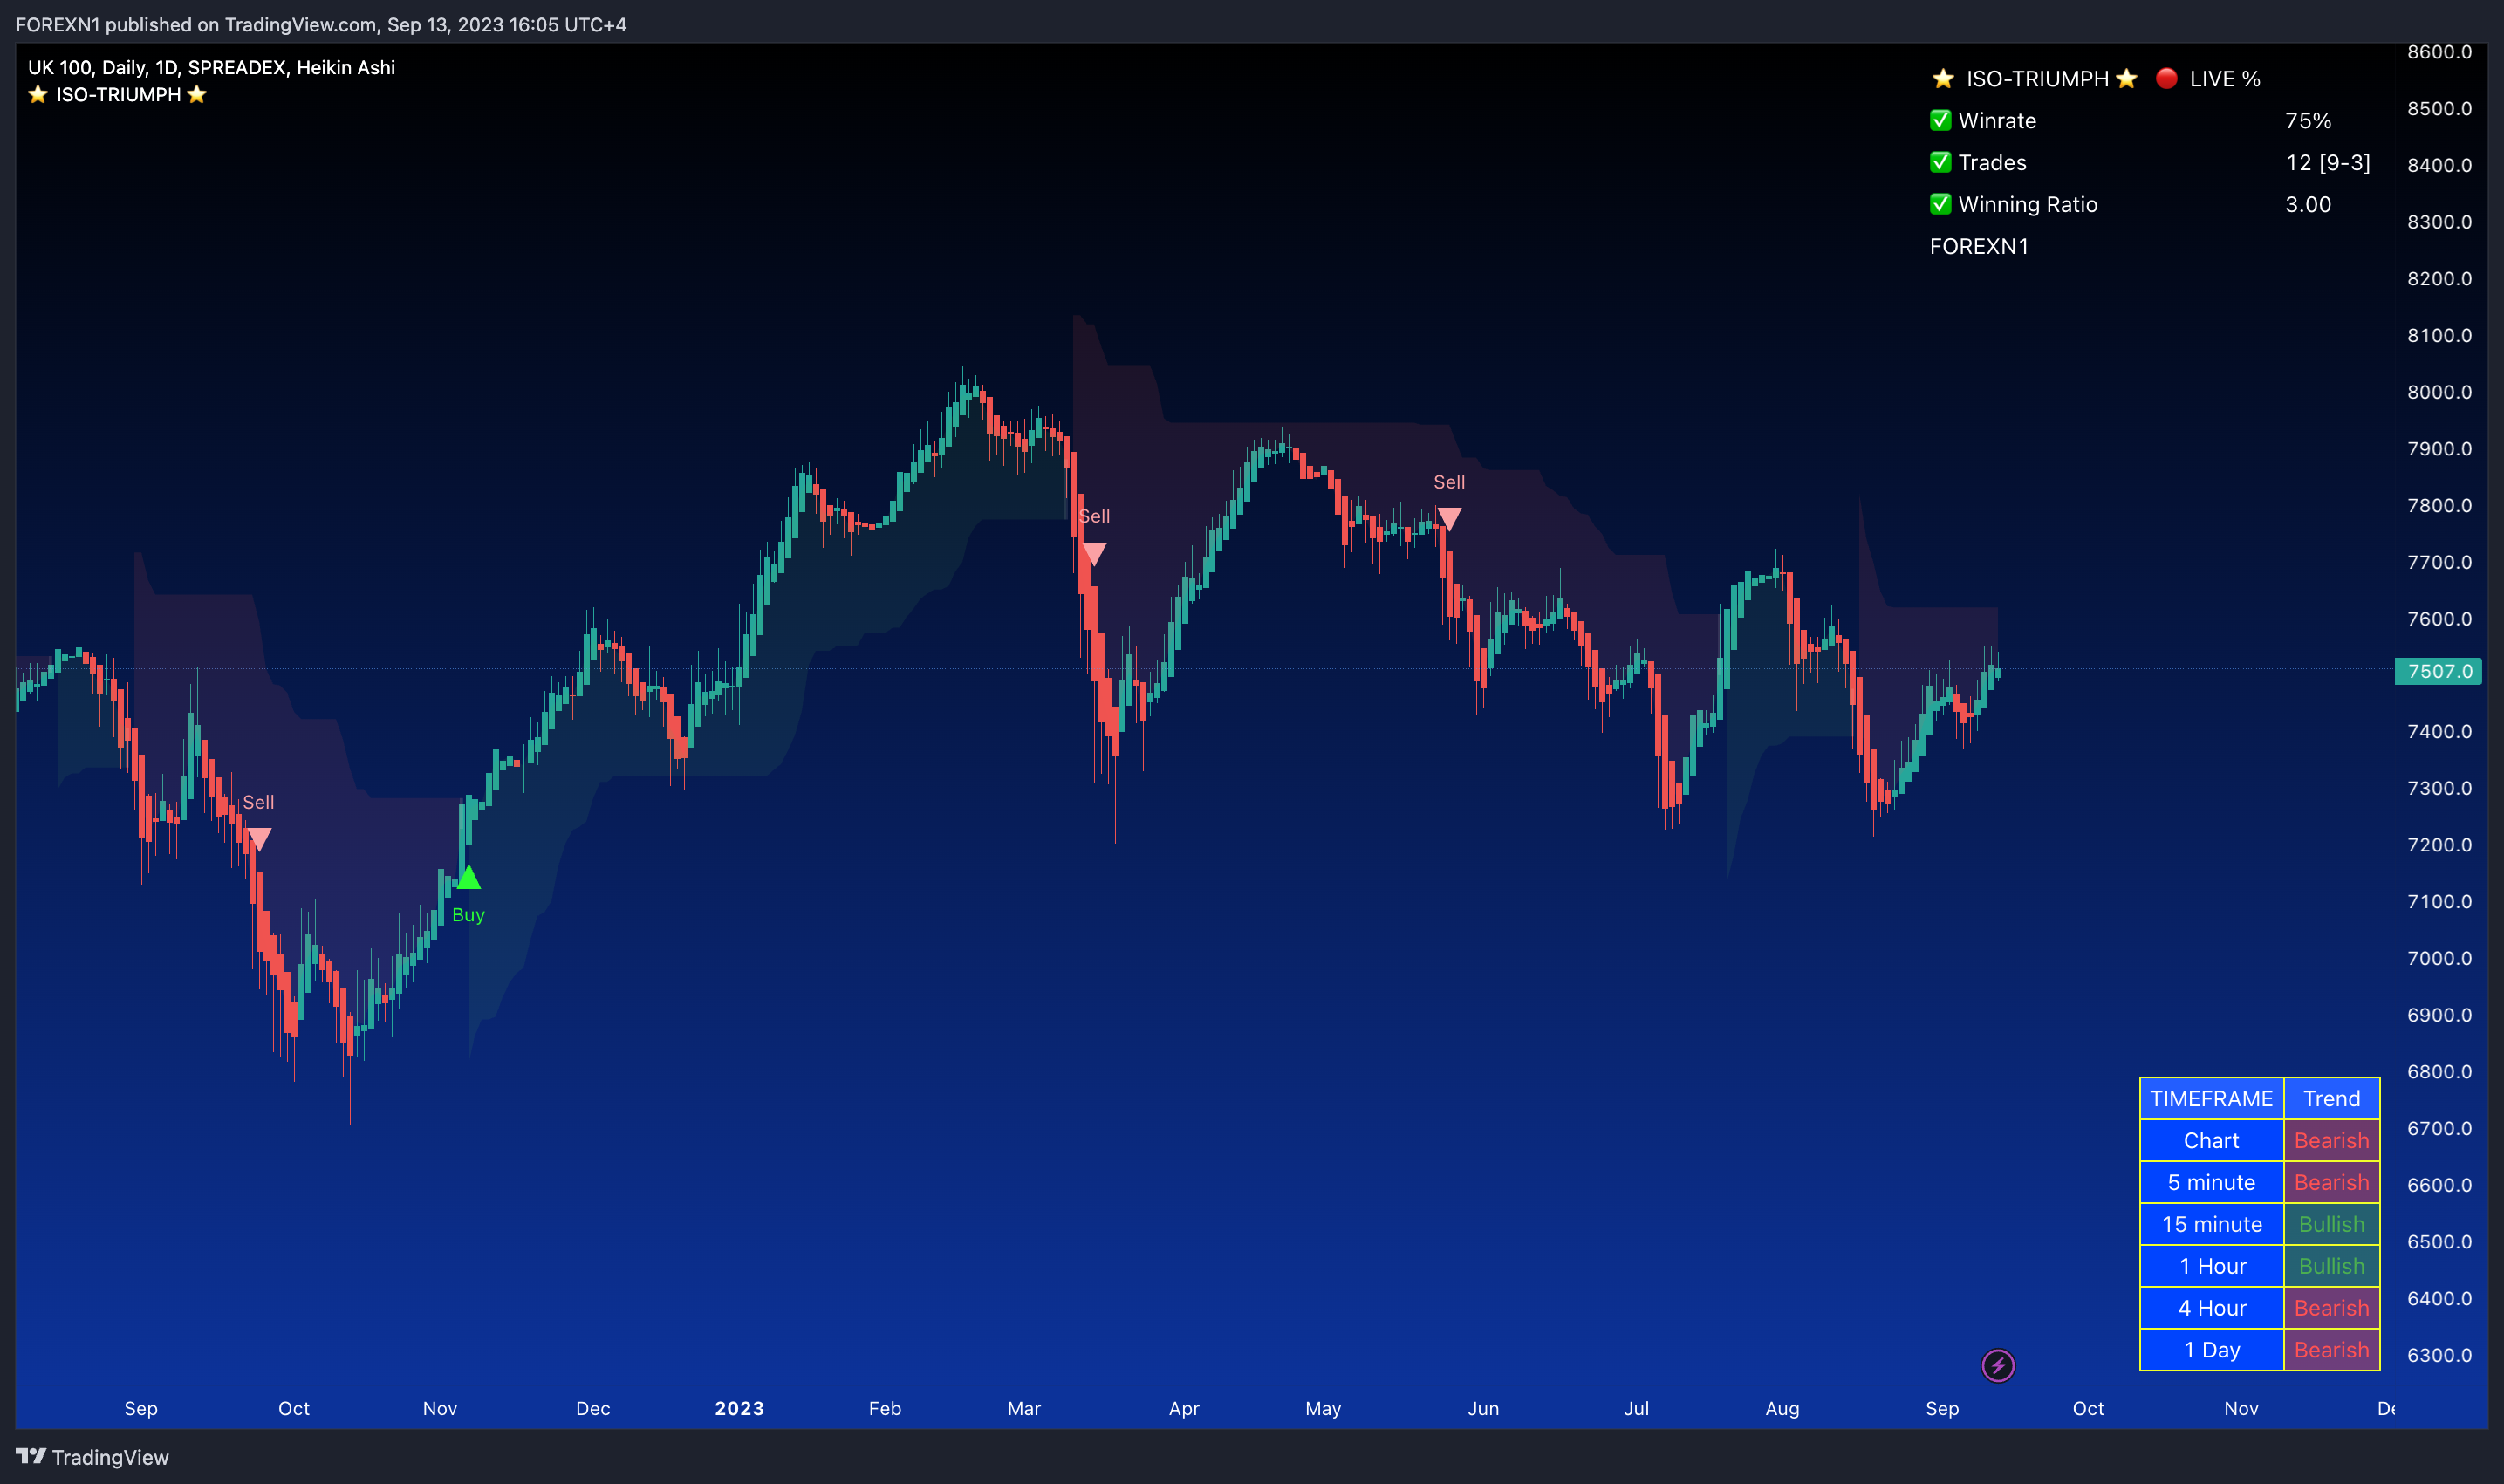
Task: Click the Trades value '12 [9-3]'
Action: coord(2328,162)
